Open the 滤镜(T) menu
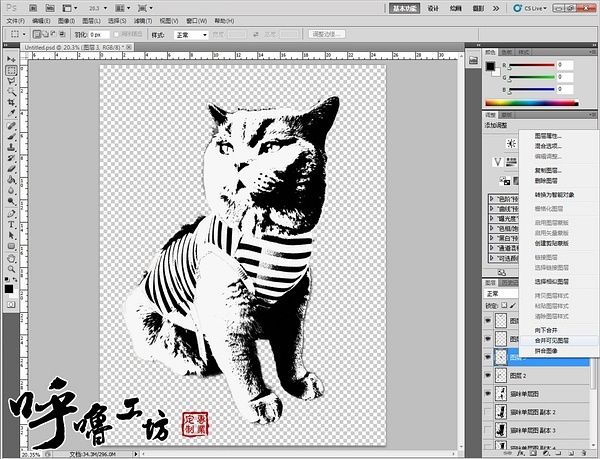The height and width of the screenshot is (459, 600). (143, 21)
